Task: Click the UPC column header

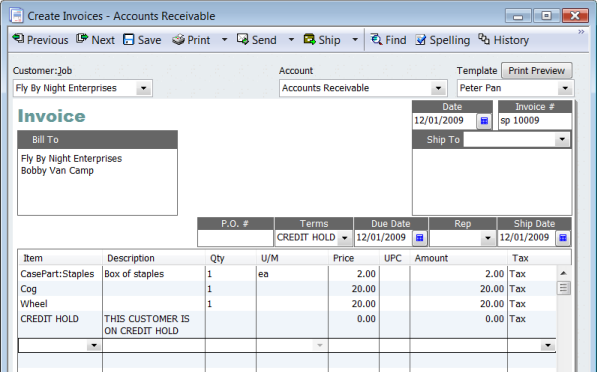Action: pos(394,258)
